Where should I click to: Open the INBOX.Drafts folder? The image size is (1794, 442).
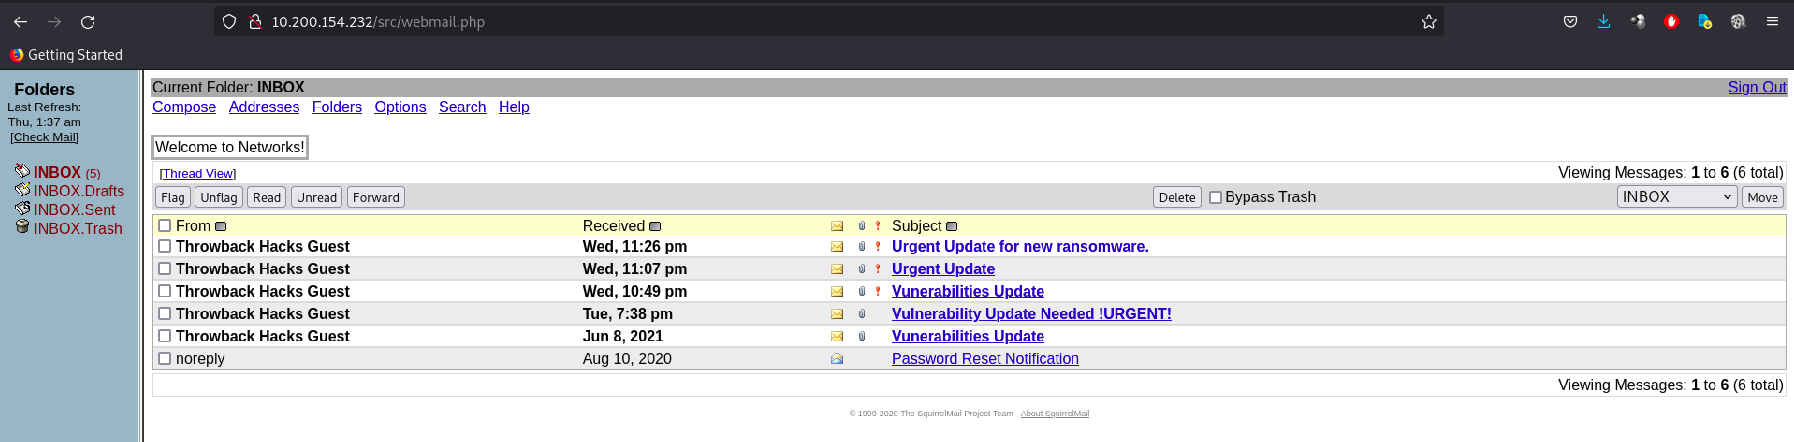click(78, 191)
